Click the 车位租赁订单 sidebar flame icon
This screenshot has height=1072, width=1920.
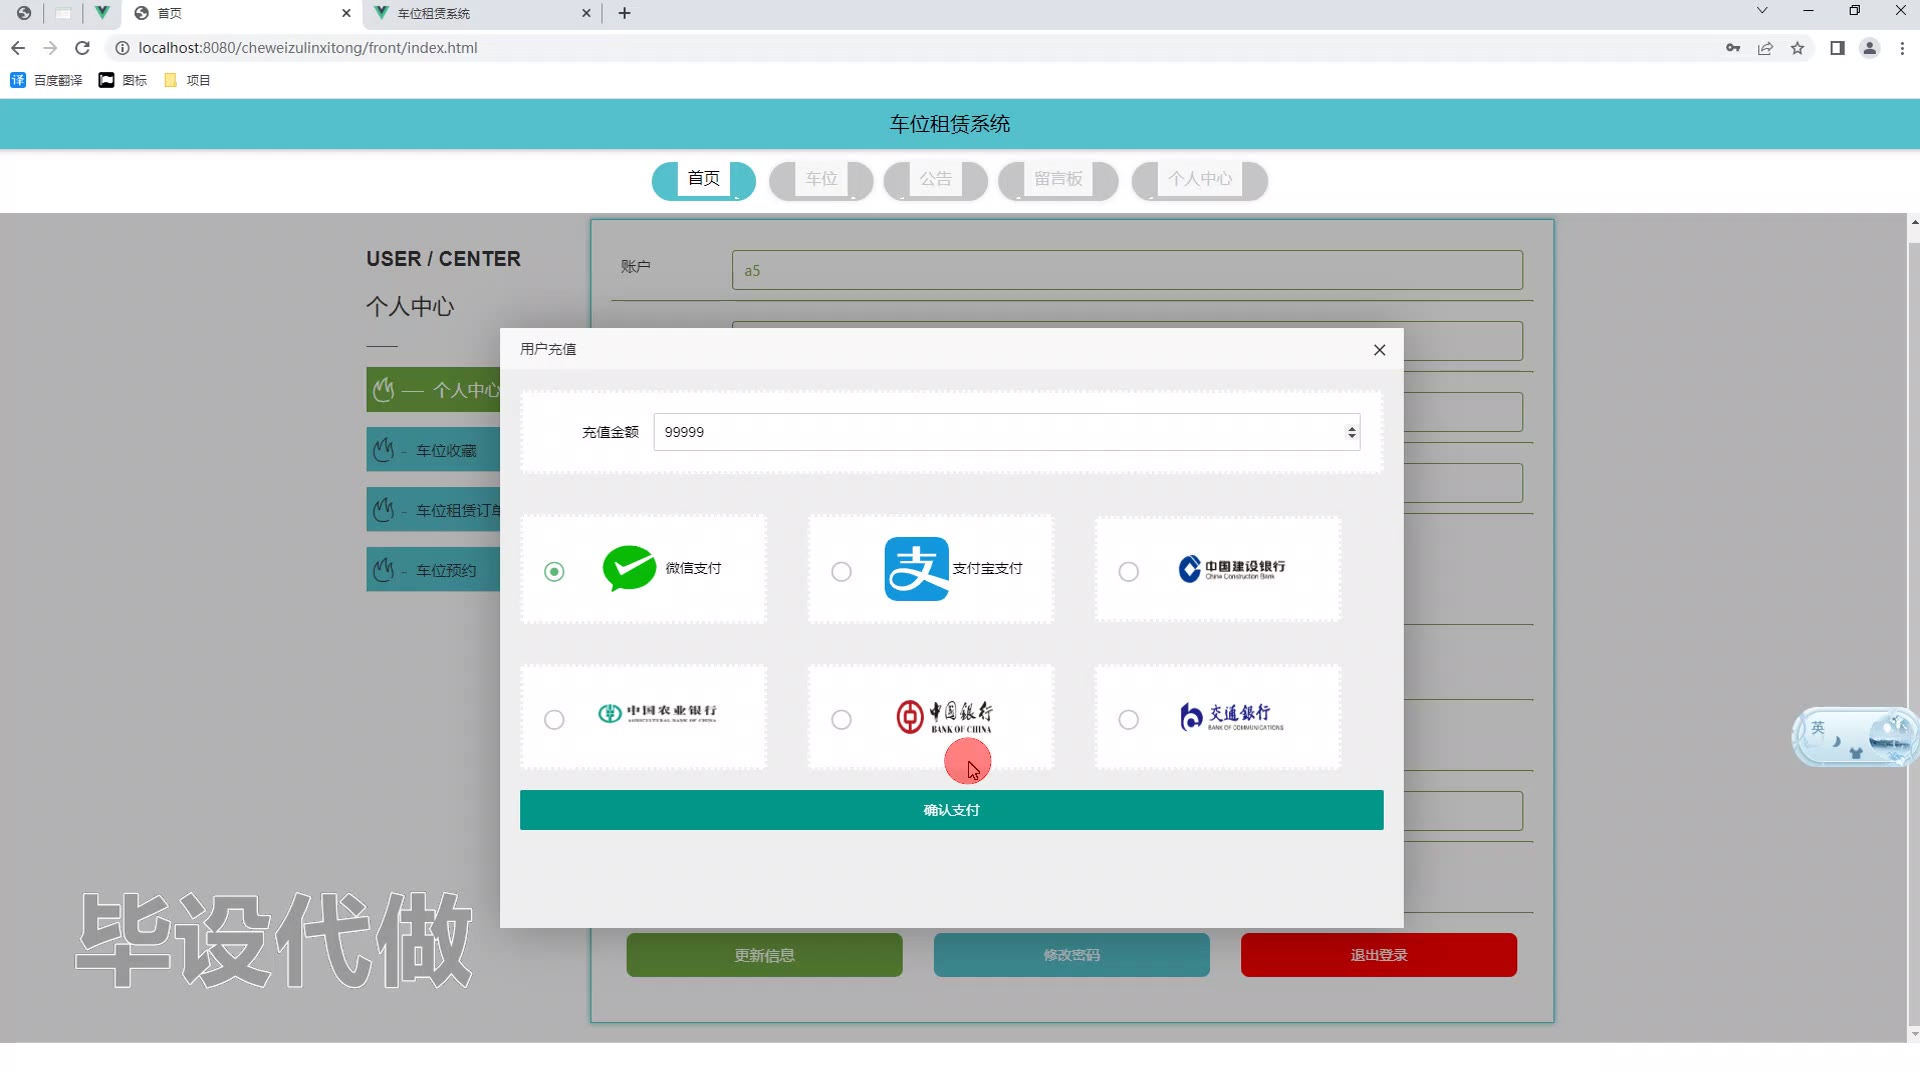coord(383,510)
